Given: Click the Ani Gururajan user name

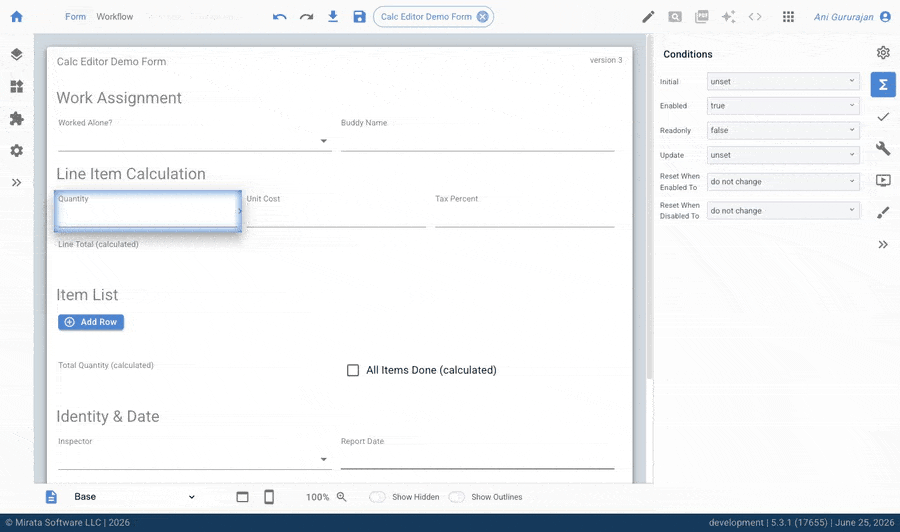Looking at the screenshot, I should coord(844,17).
